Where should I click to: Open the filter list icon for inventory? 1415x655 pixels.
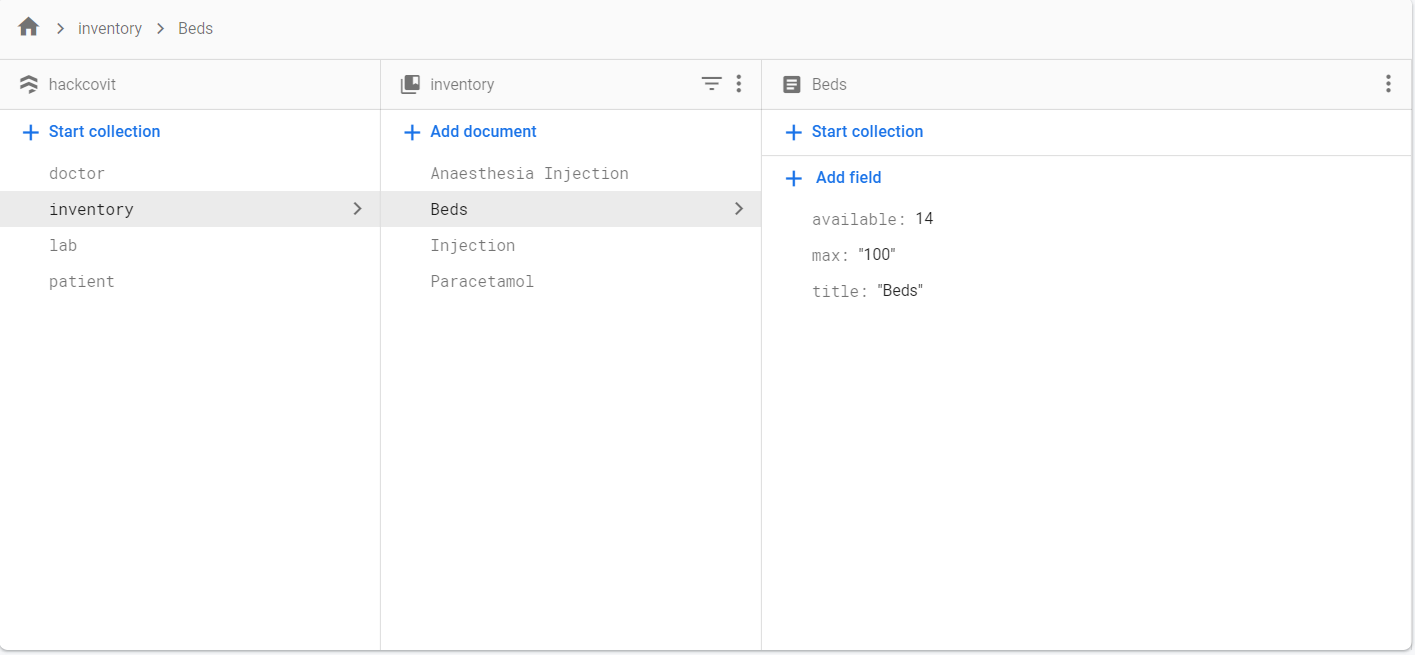pos(711,84)
